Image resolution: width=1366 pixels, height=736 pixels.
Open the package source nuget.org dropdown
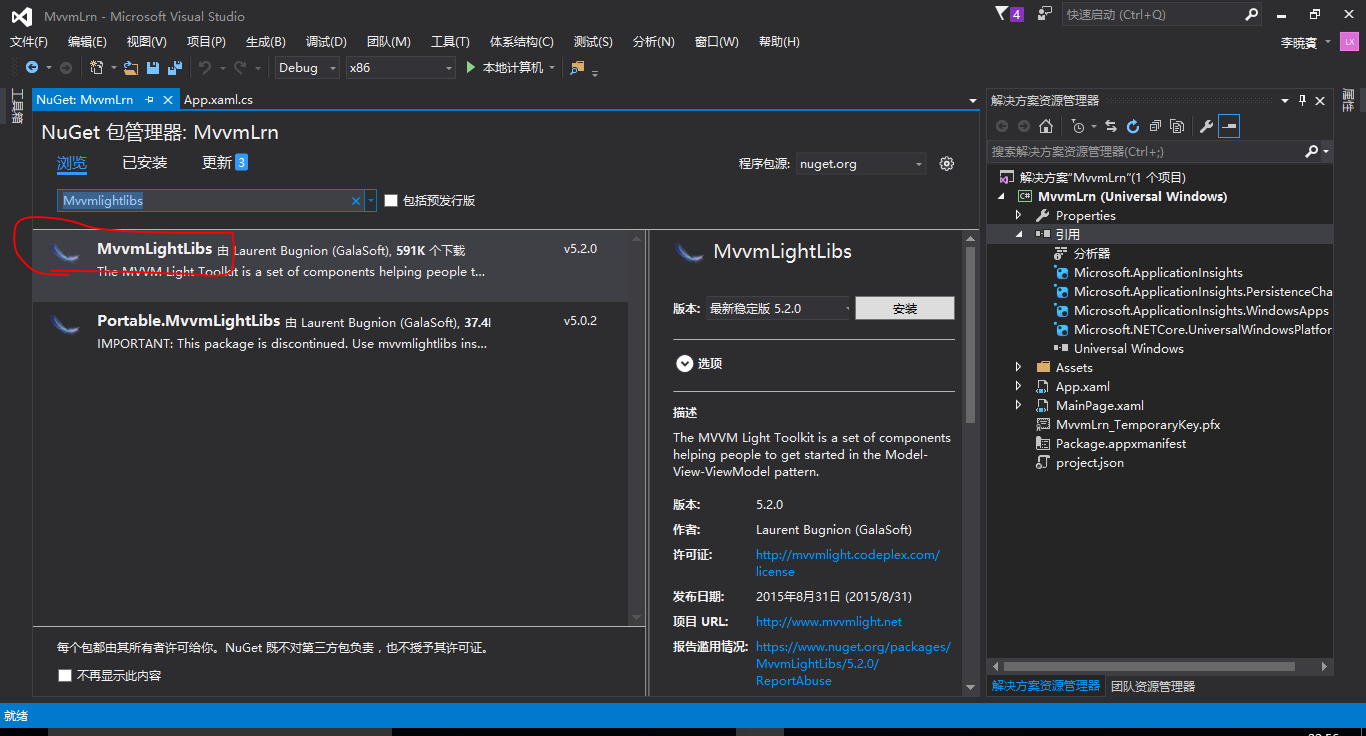(x=861, y=164)
